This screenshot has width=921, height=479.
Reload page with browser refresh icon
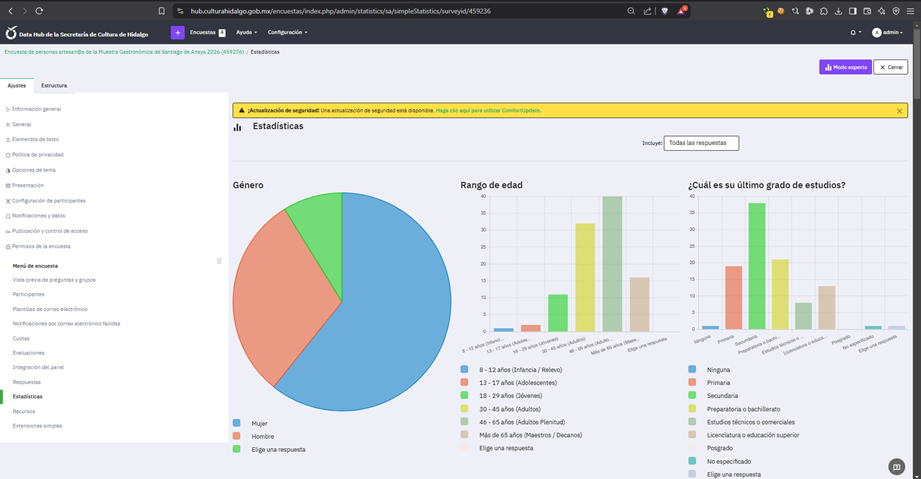[x=39, y=11]
